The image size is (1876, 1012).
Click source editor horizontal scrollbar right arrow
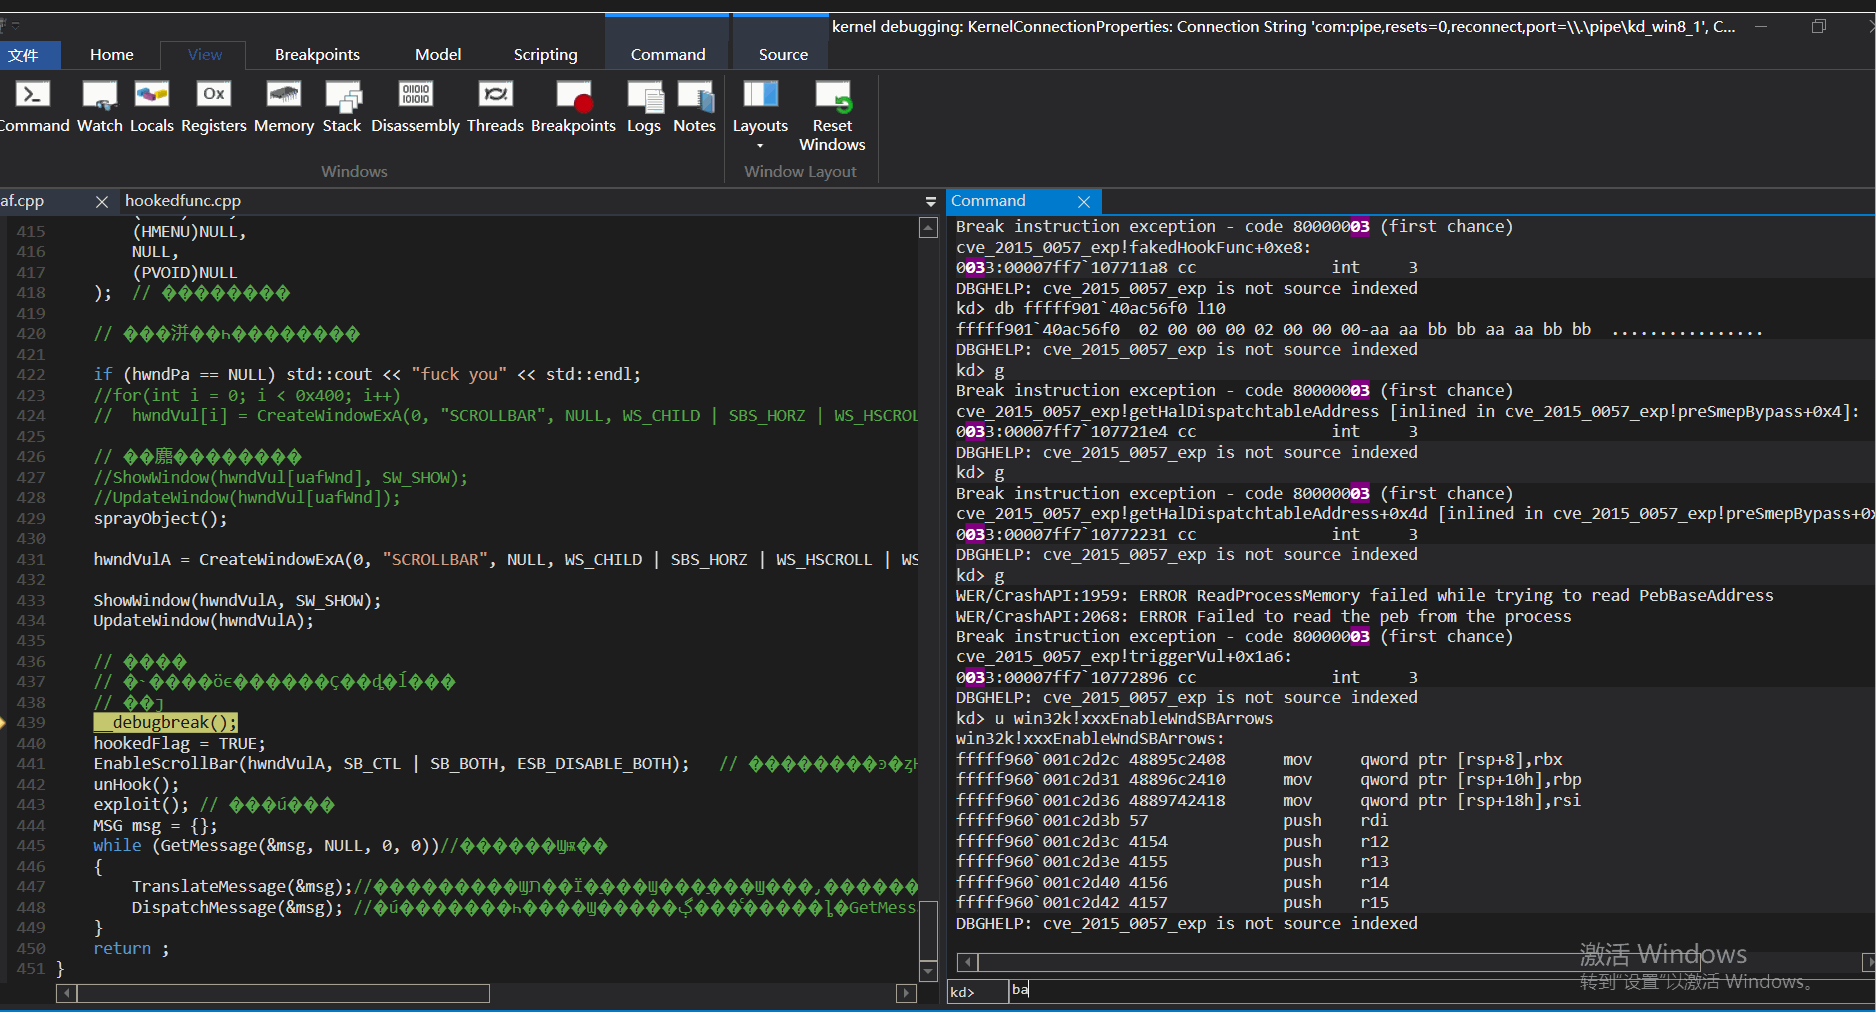click(x=907, y=993)
